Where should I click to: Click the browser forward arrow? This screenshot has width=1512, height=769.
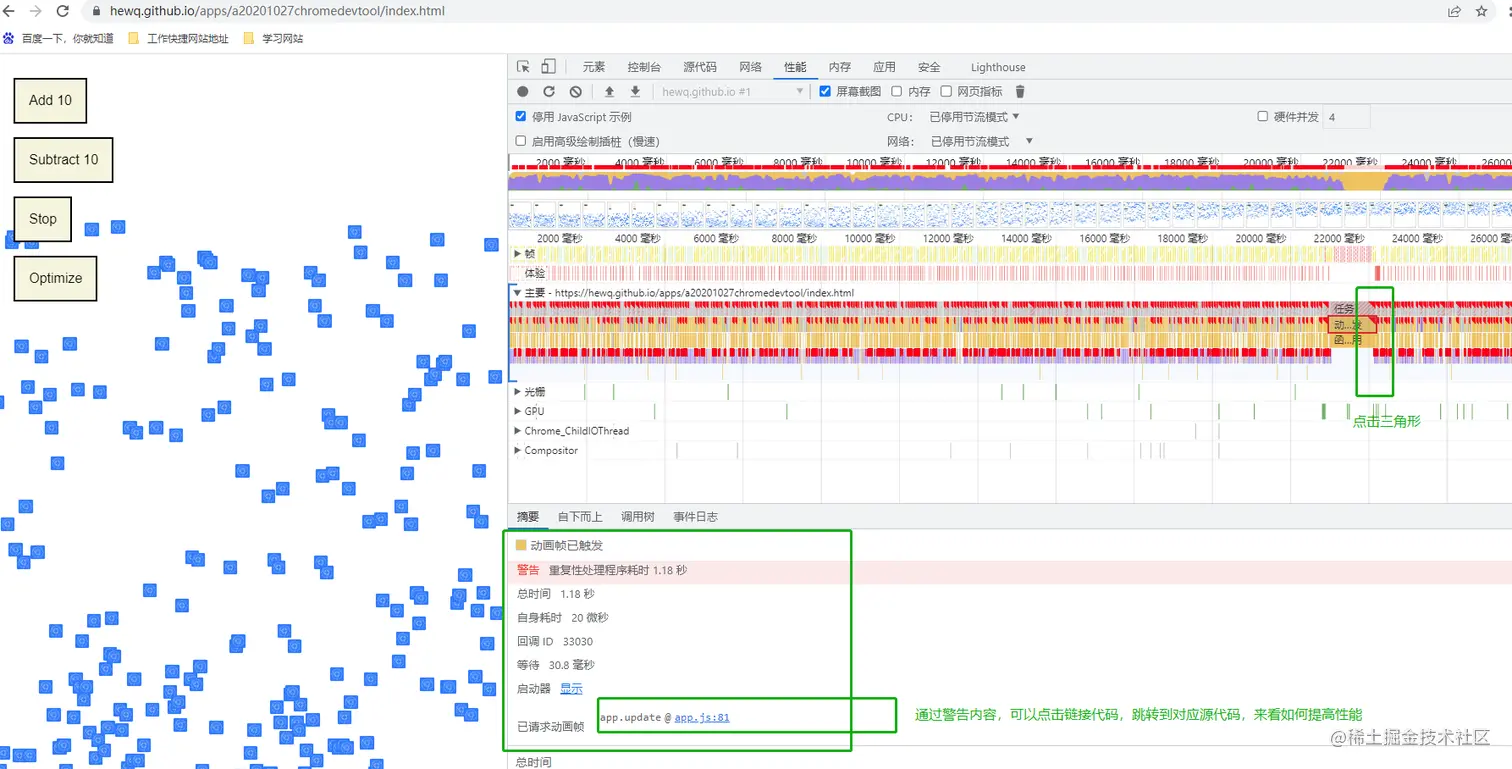[x=37, y=11]
